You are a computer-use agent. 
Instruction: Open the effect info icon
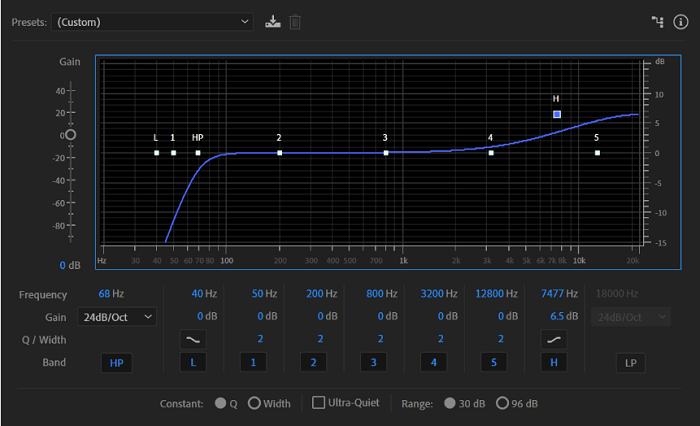pos(681,22)
